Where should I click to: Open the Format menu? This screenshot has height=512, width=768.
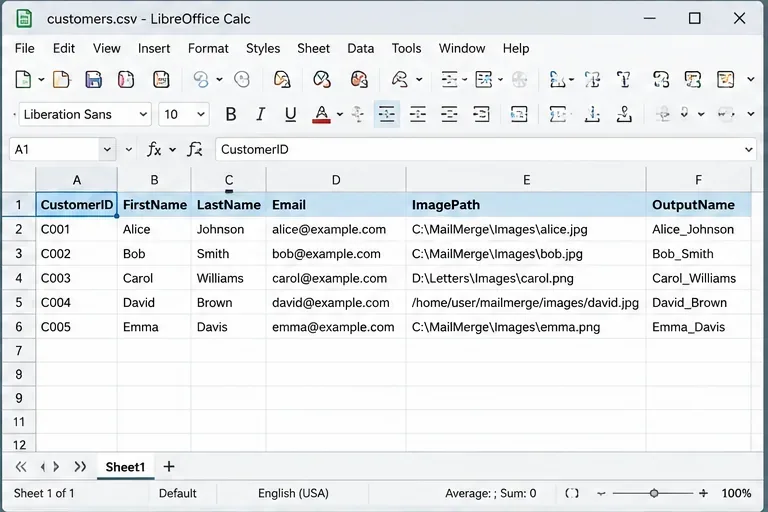(208, 49)
